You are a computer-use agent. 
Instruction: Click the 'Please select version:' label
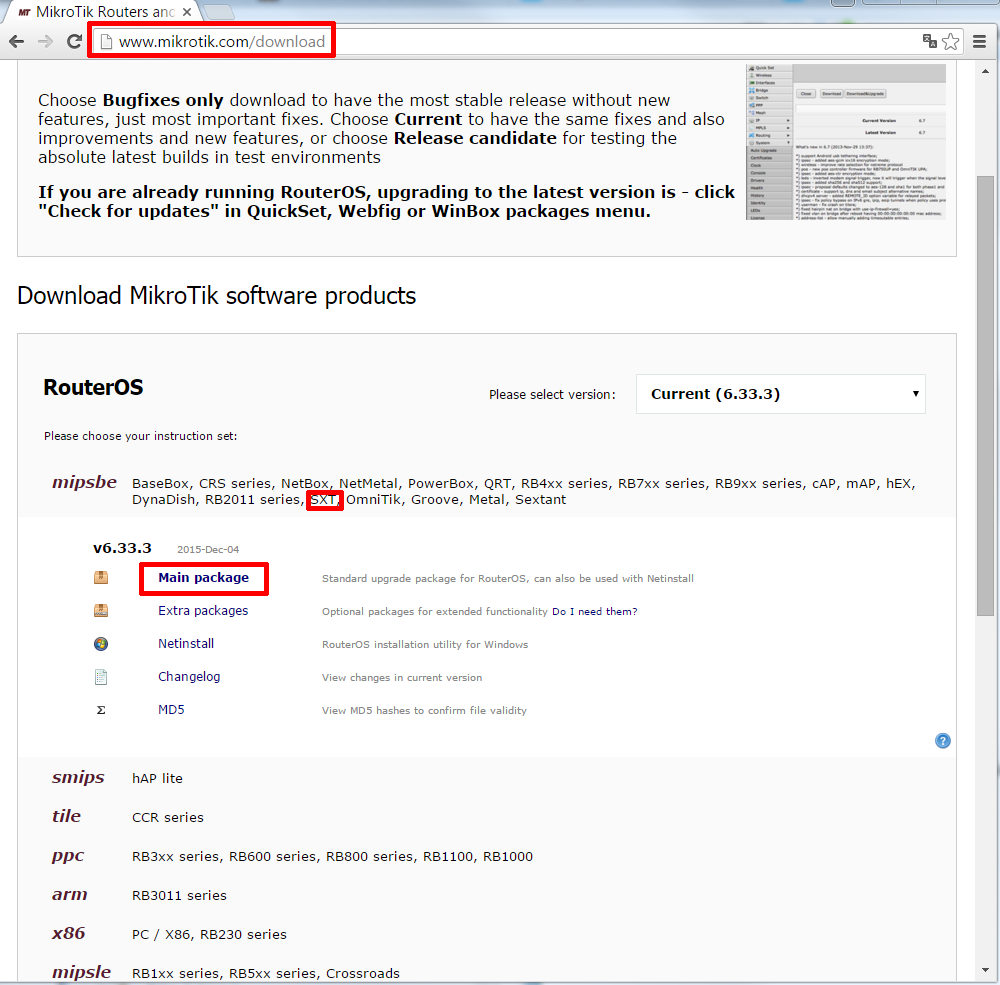click(x=552, y=395)
